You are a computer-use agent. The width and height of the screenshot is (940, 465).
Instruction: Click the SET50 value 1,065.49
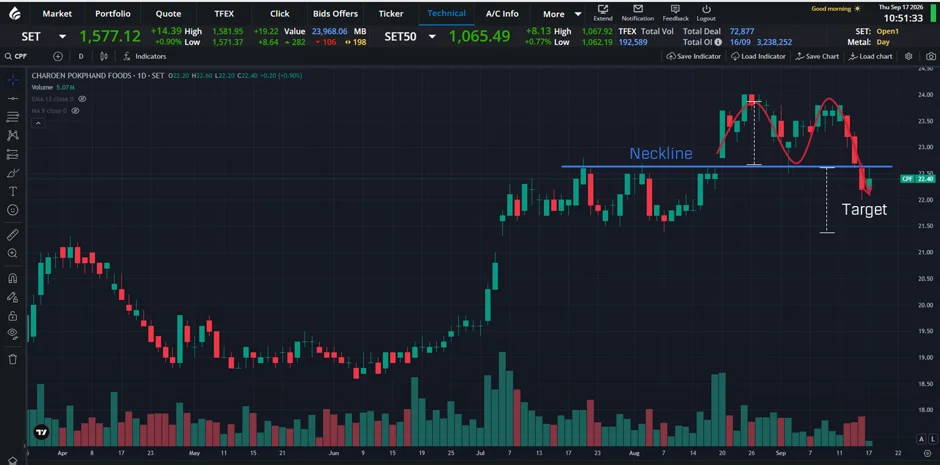click(480, 37)
